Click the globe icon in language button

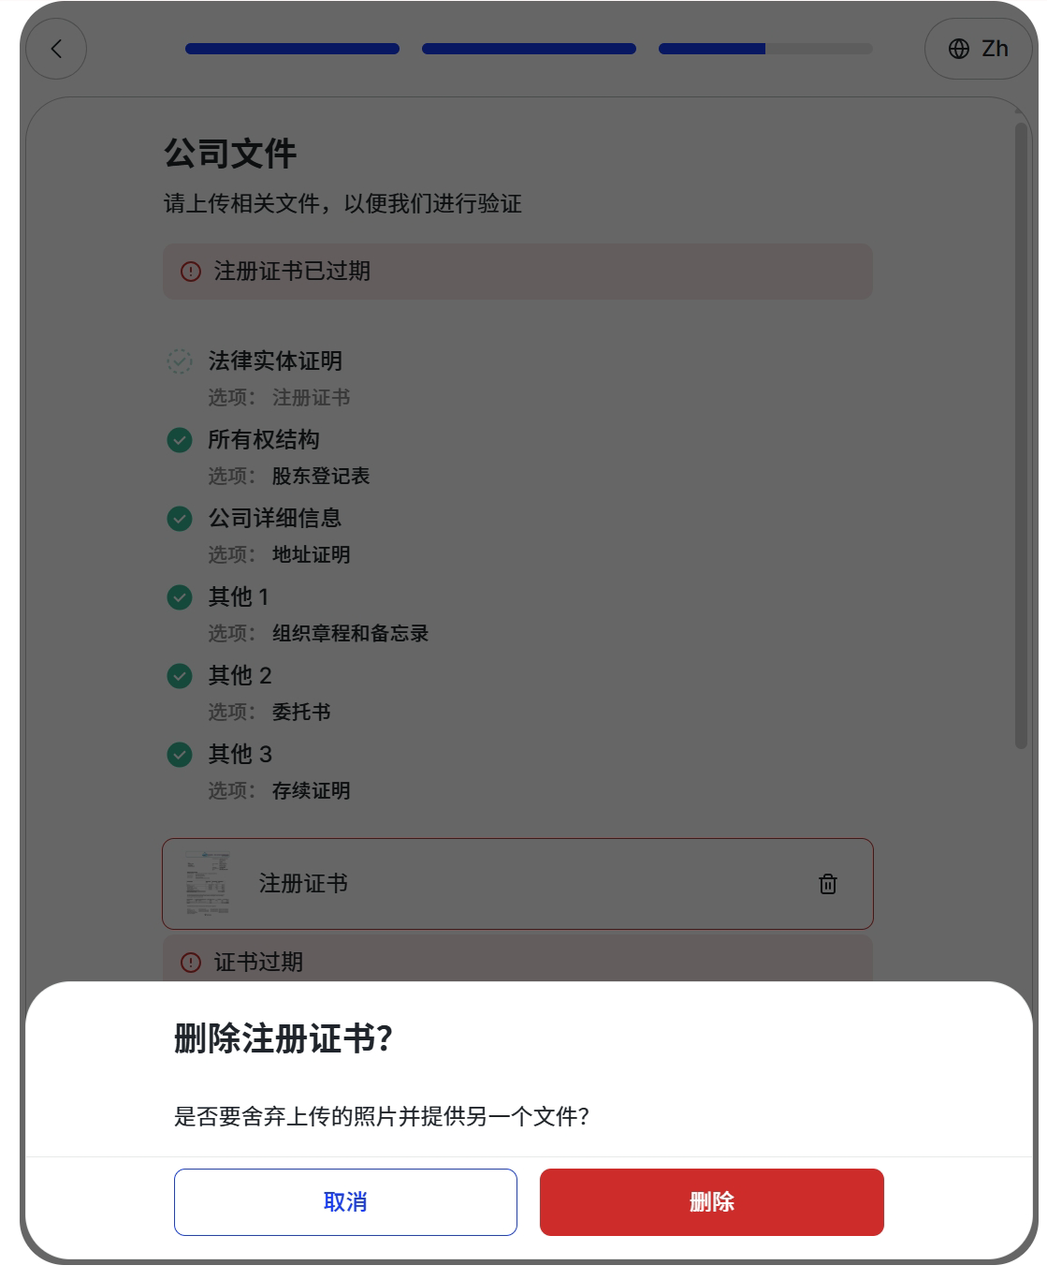coord(958,49)
